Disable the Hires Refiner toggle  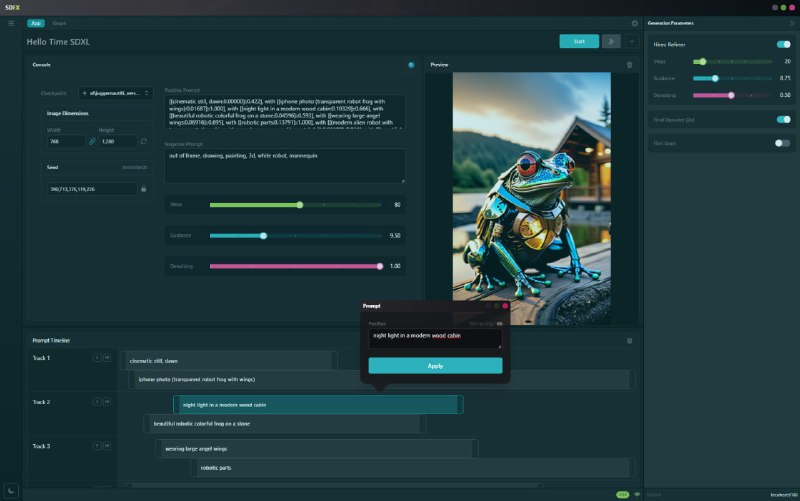tap(783, 45)
